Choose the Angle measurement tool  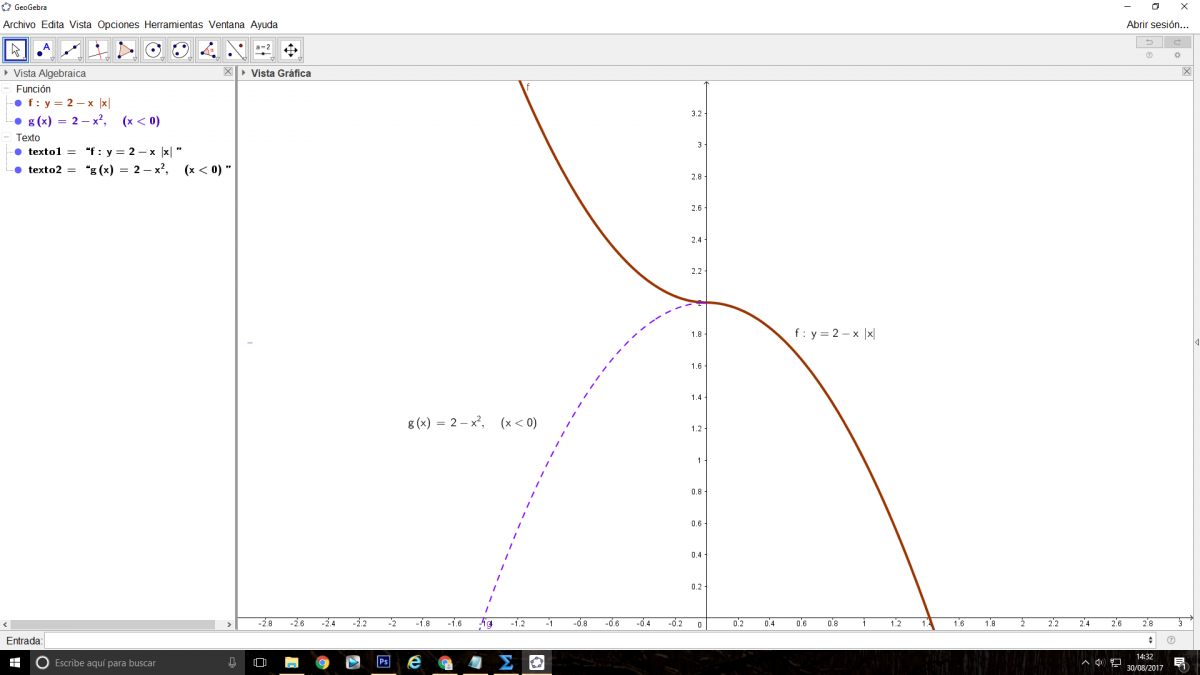point(208,50)
